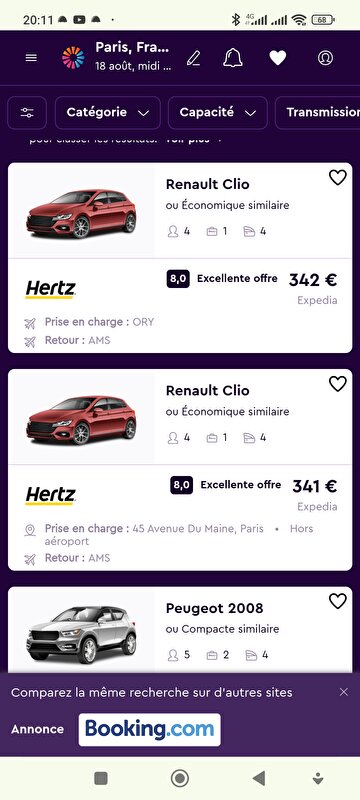The width and height of the screenshot is (360, 800).
Task: Tap the colorful Momondo logo
Action: point(73,58)
